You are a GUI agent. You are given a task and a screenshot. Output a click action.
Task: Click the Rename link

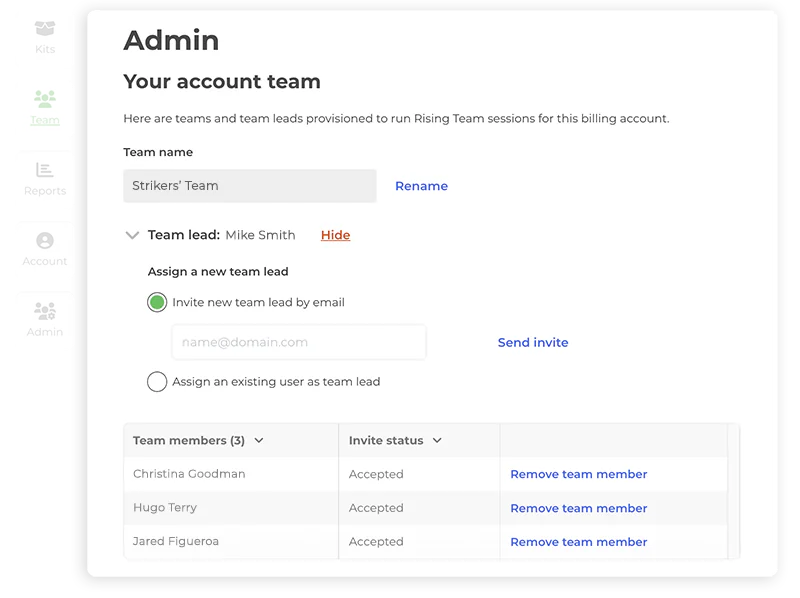421,186
